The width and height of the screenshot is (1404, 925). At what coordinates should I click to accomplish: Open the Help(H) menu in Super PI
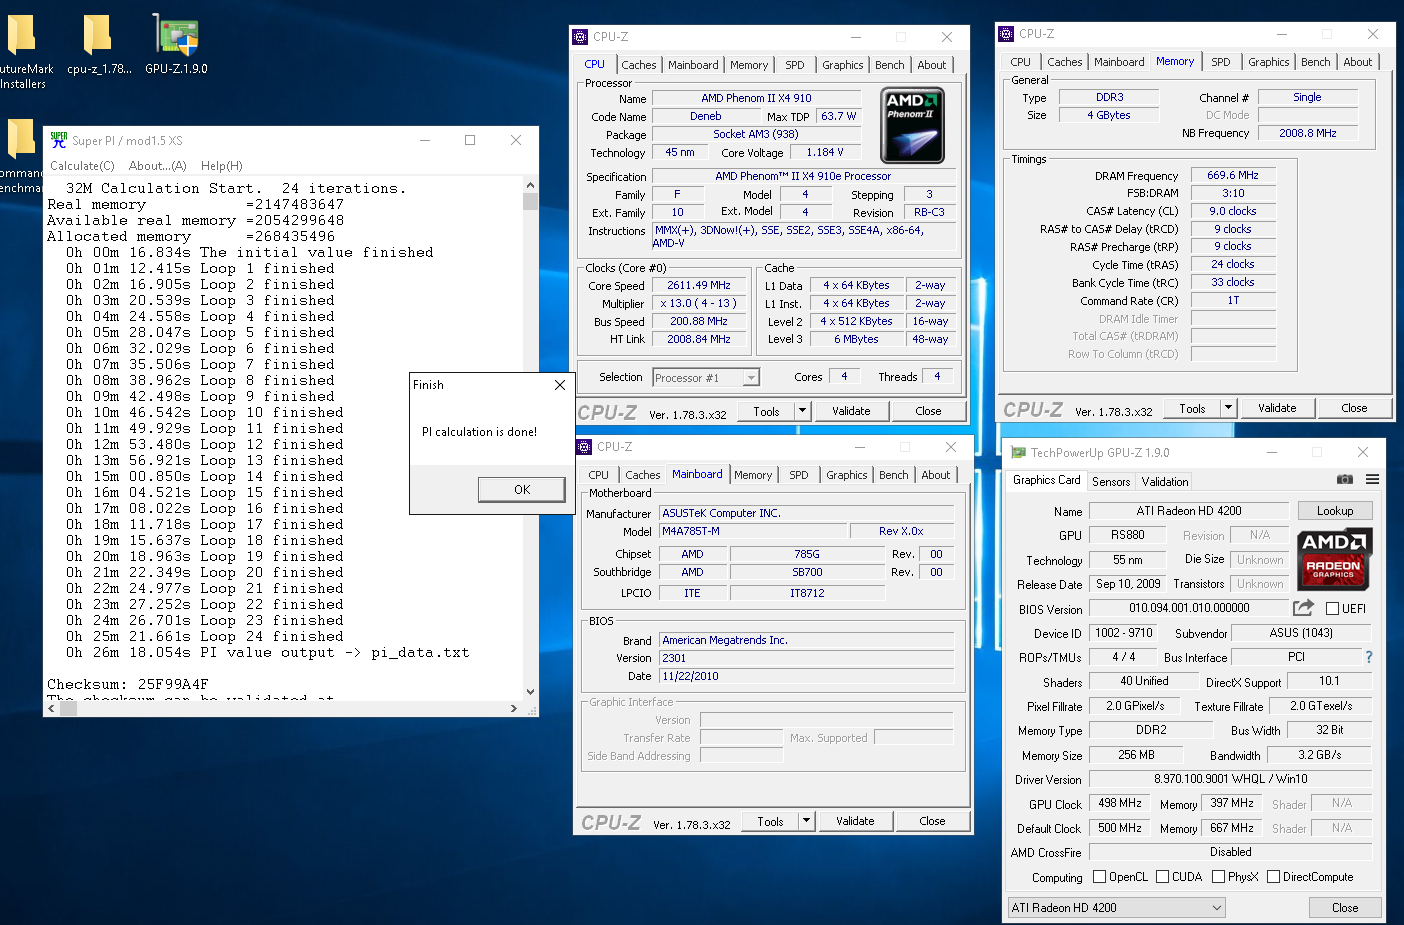point(222,166)
